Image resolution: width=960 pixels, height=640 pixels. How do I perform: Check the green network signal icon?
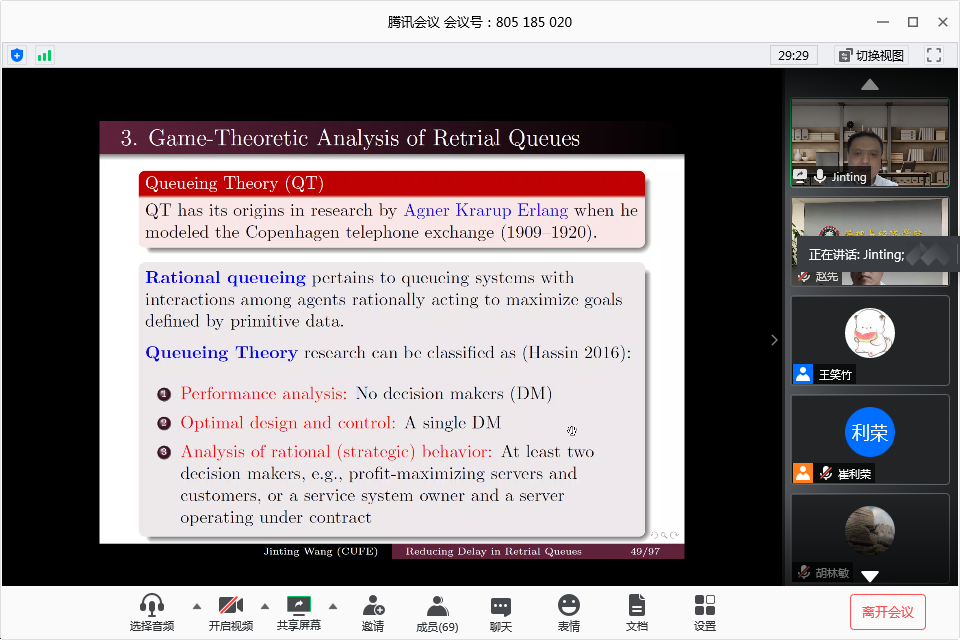point(44,56)
